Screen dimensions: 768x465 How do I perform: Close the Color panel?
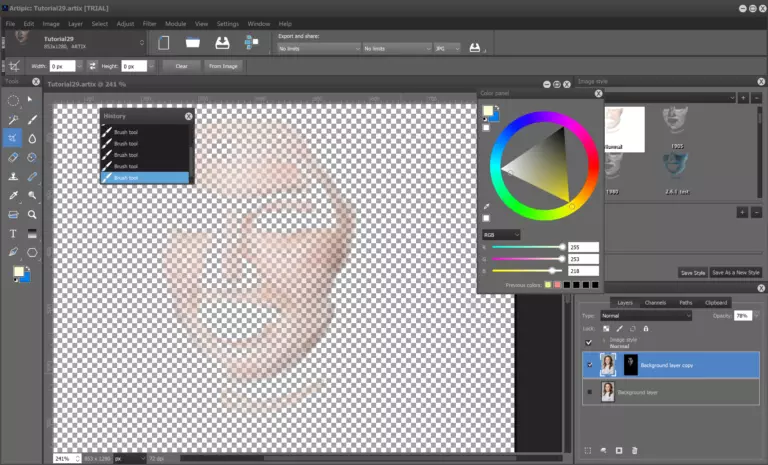599,93
